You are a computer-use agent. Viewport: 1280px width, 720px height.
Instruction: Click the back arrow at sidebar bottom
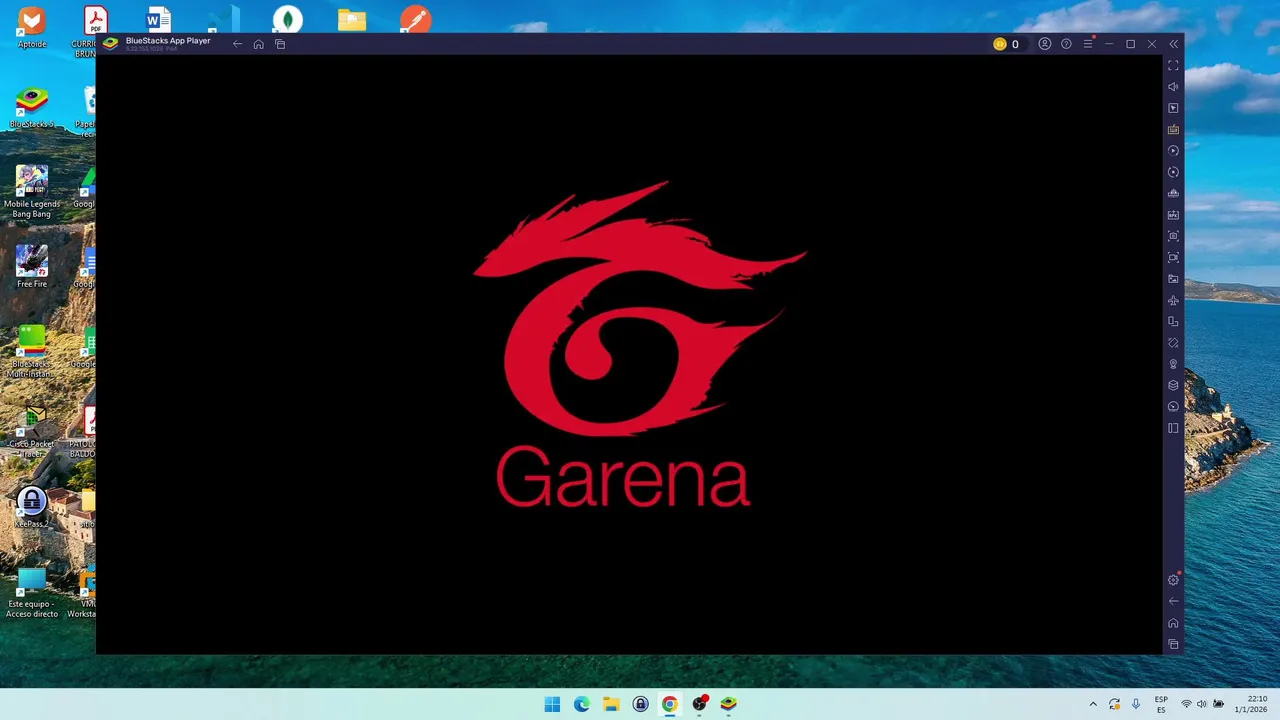click(x=1173, y=601)
